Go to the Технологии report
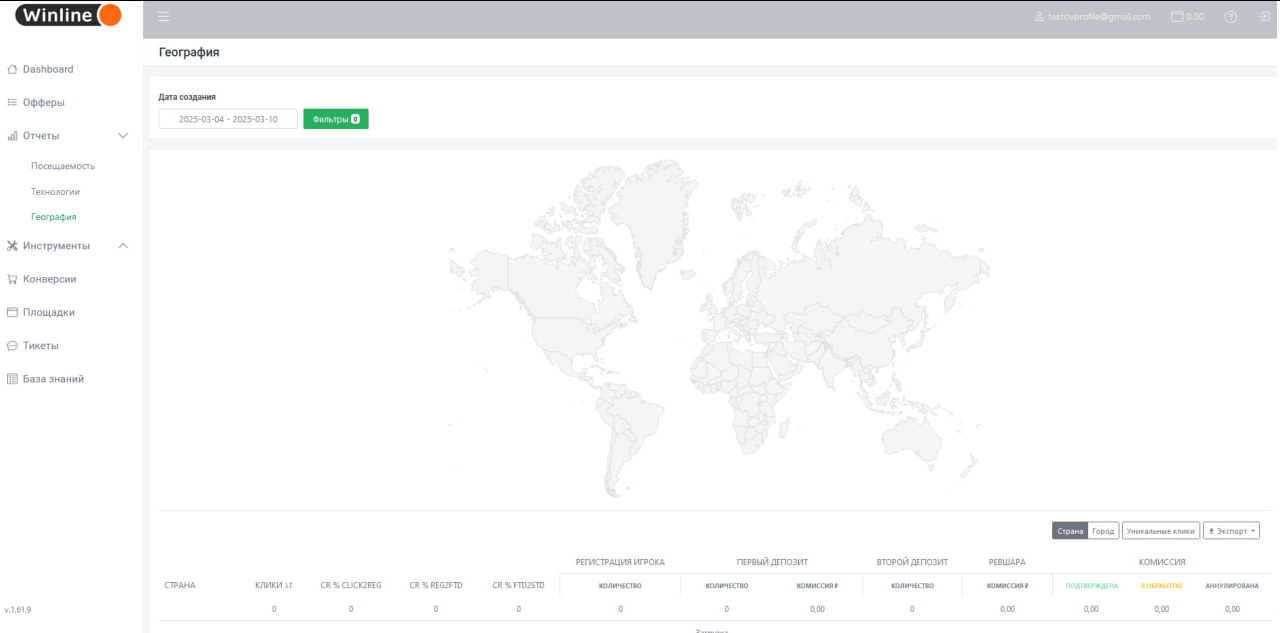Screen dimensions: 1280x633 (x=55, y=191)
